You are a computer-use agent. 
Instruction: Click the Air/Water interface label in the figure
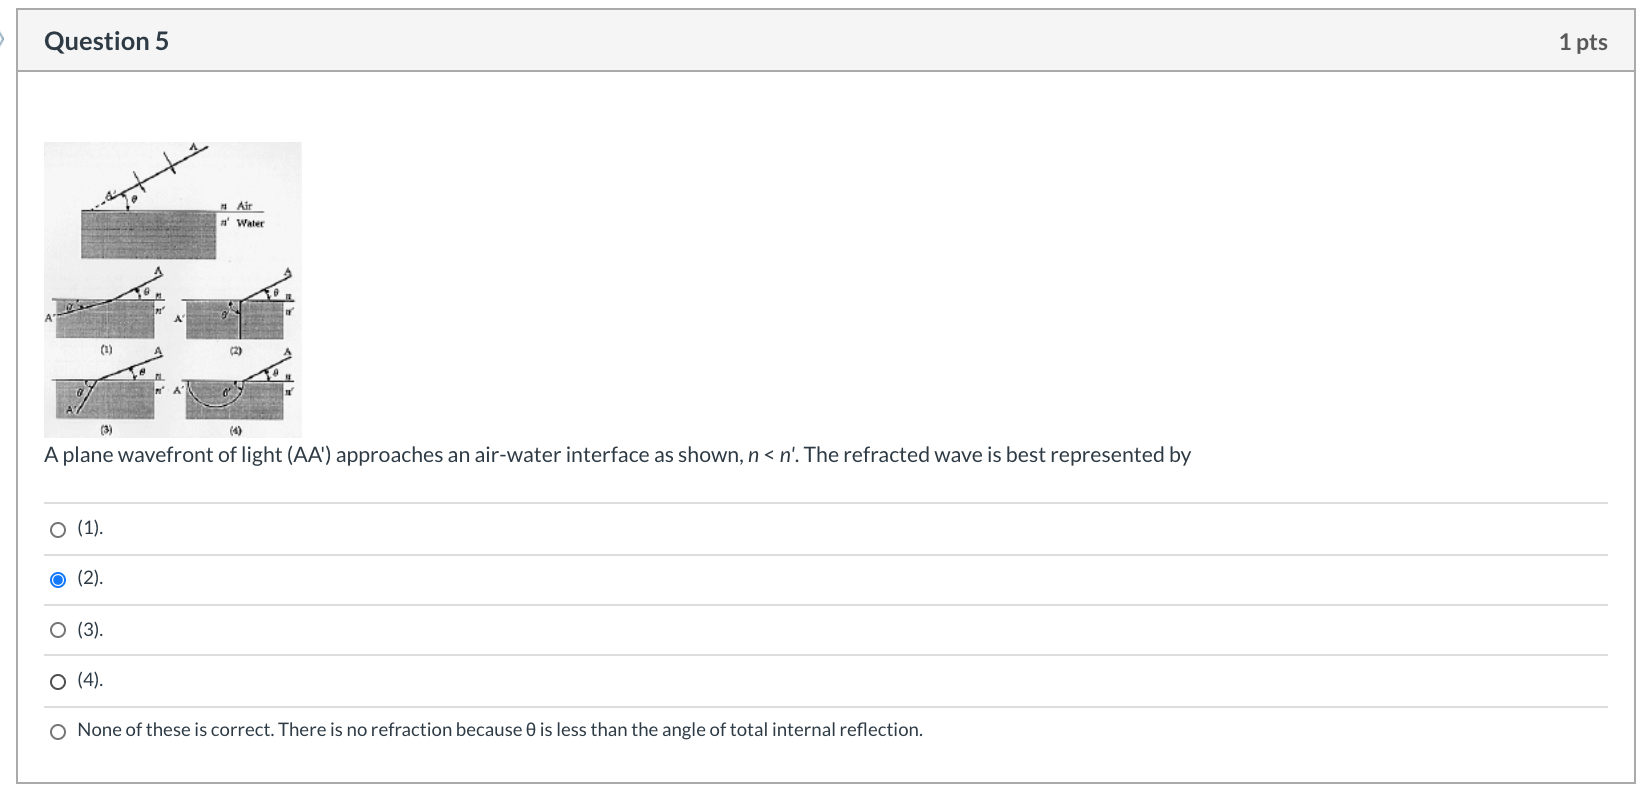[243, 216]
